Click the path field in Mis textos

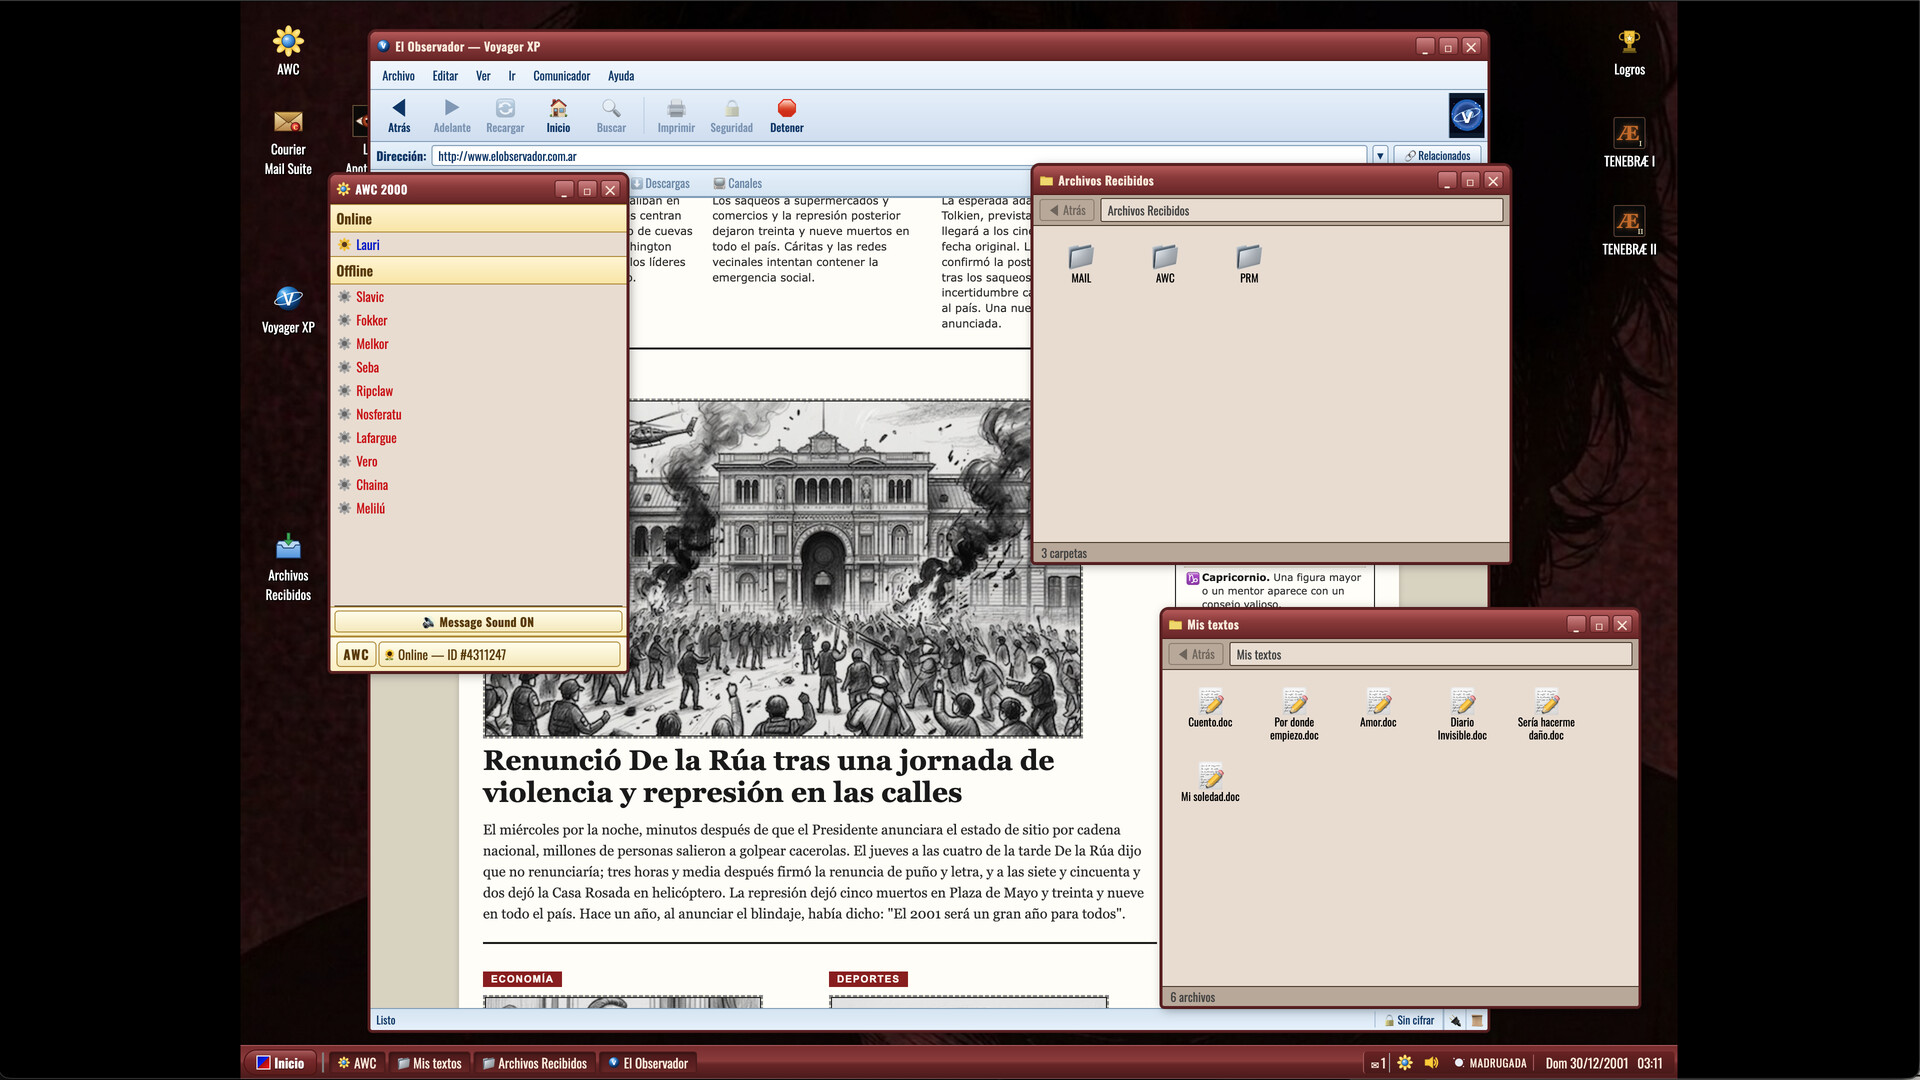[1431, 655]
